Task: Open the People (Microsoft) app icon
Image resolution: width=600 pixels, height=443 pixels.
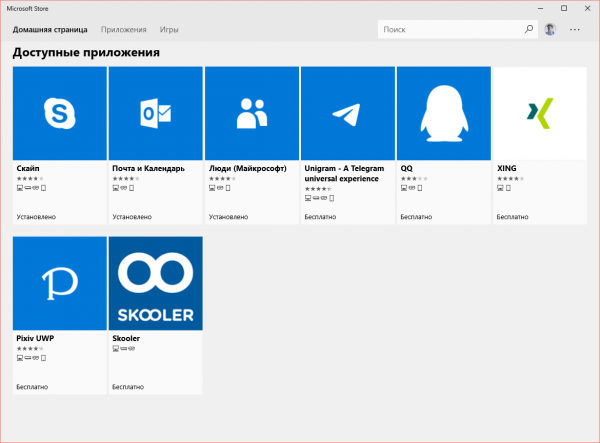Action: point(251,114)
